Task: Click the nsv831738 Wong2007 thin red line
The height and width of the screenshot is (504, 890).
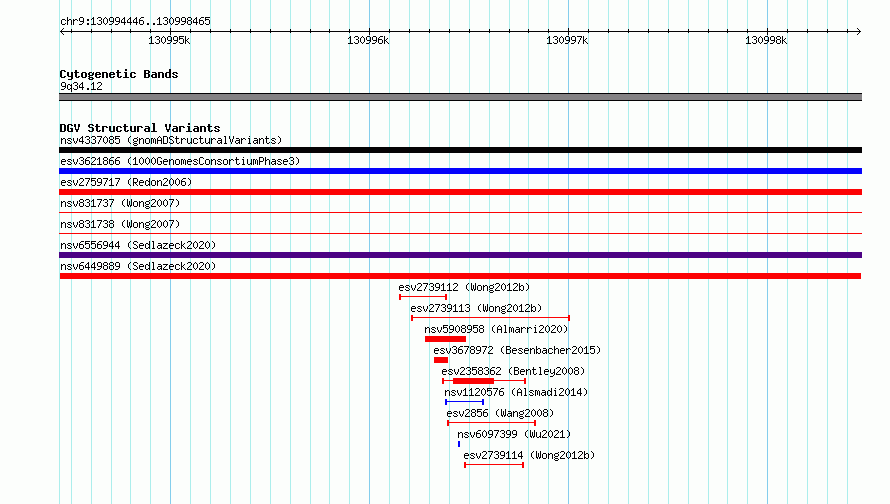Action: click(460, 234)
